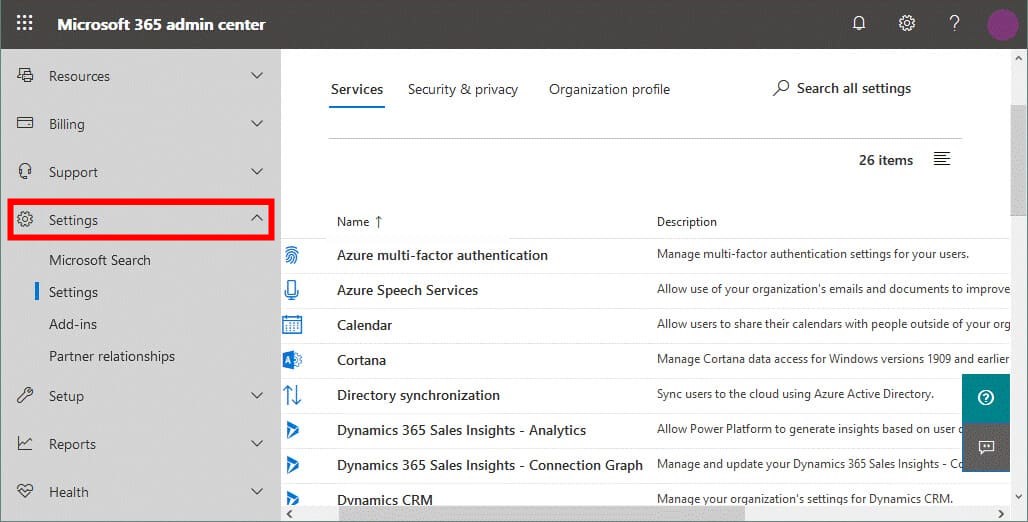
Task: Open help question mark in header
Action: click(954, 24)
